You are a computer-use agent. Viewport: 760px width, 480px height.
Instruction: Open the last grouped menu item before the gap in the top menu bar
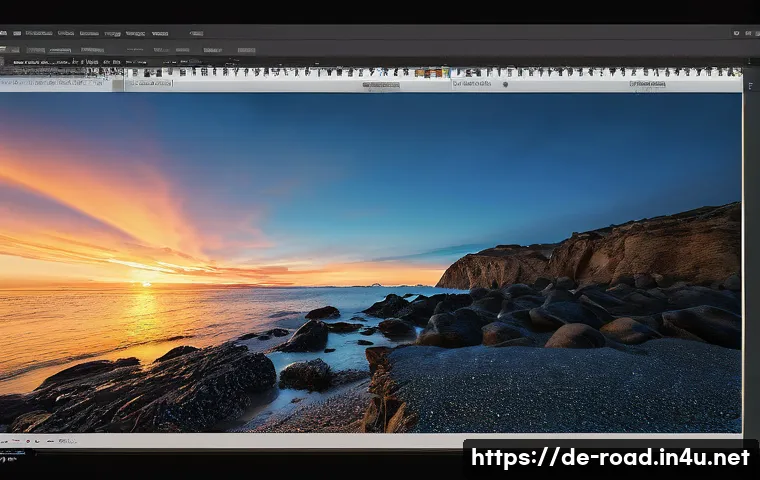pyautogui.click(x=160, y=33)
